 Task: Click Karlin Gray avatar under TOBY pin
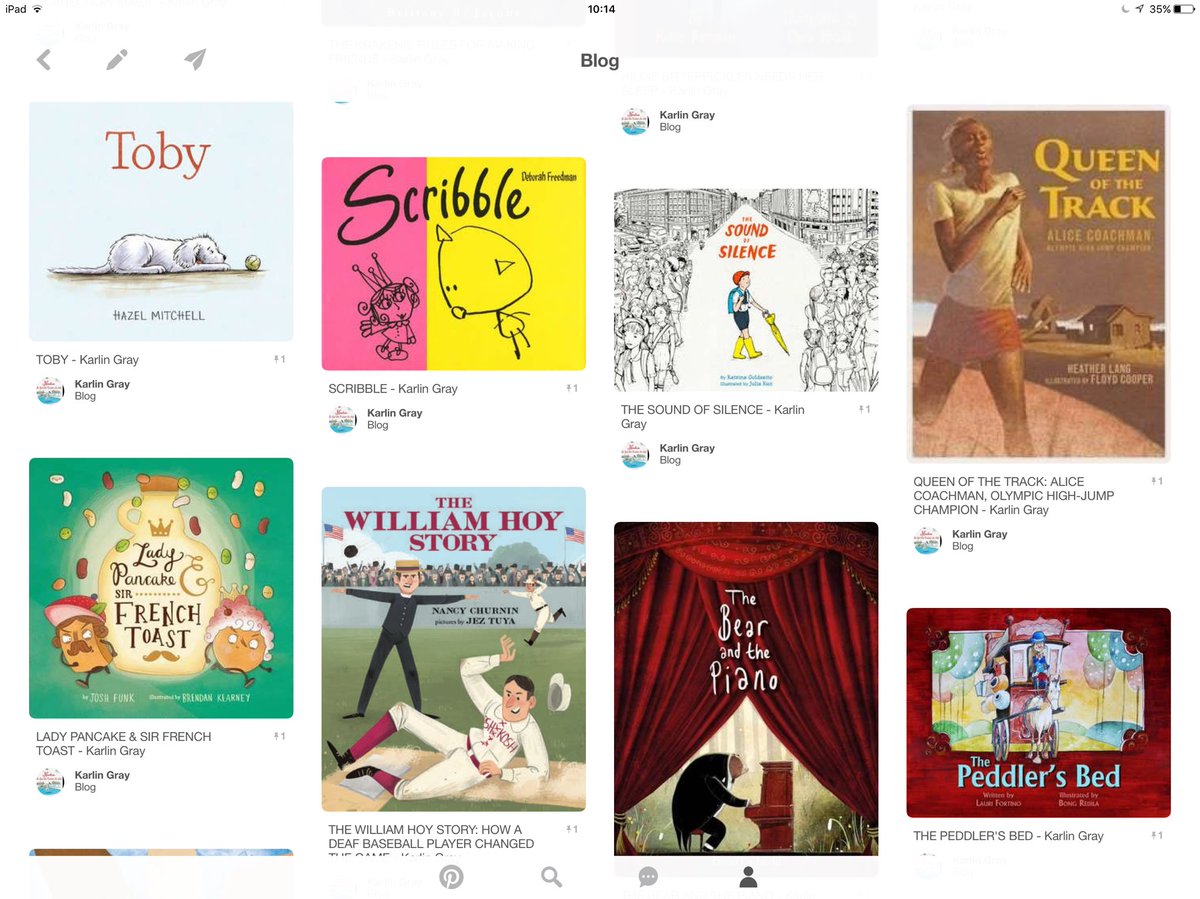click(x=50, y=391)
